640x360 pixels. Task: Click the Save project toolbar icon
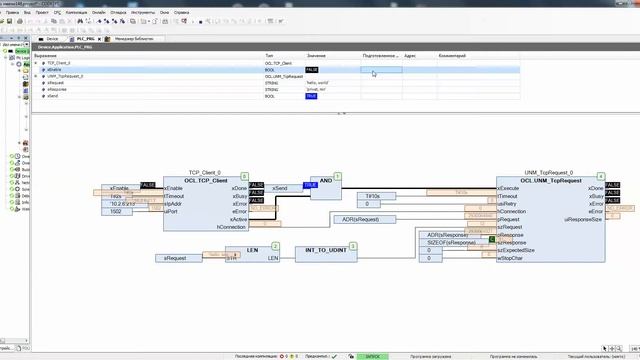(9, 21)
